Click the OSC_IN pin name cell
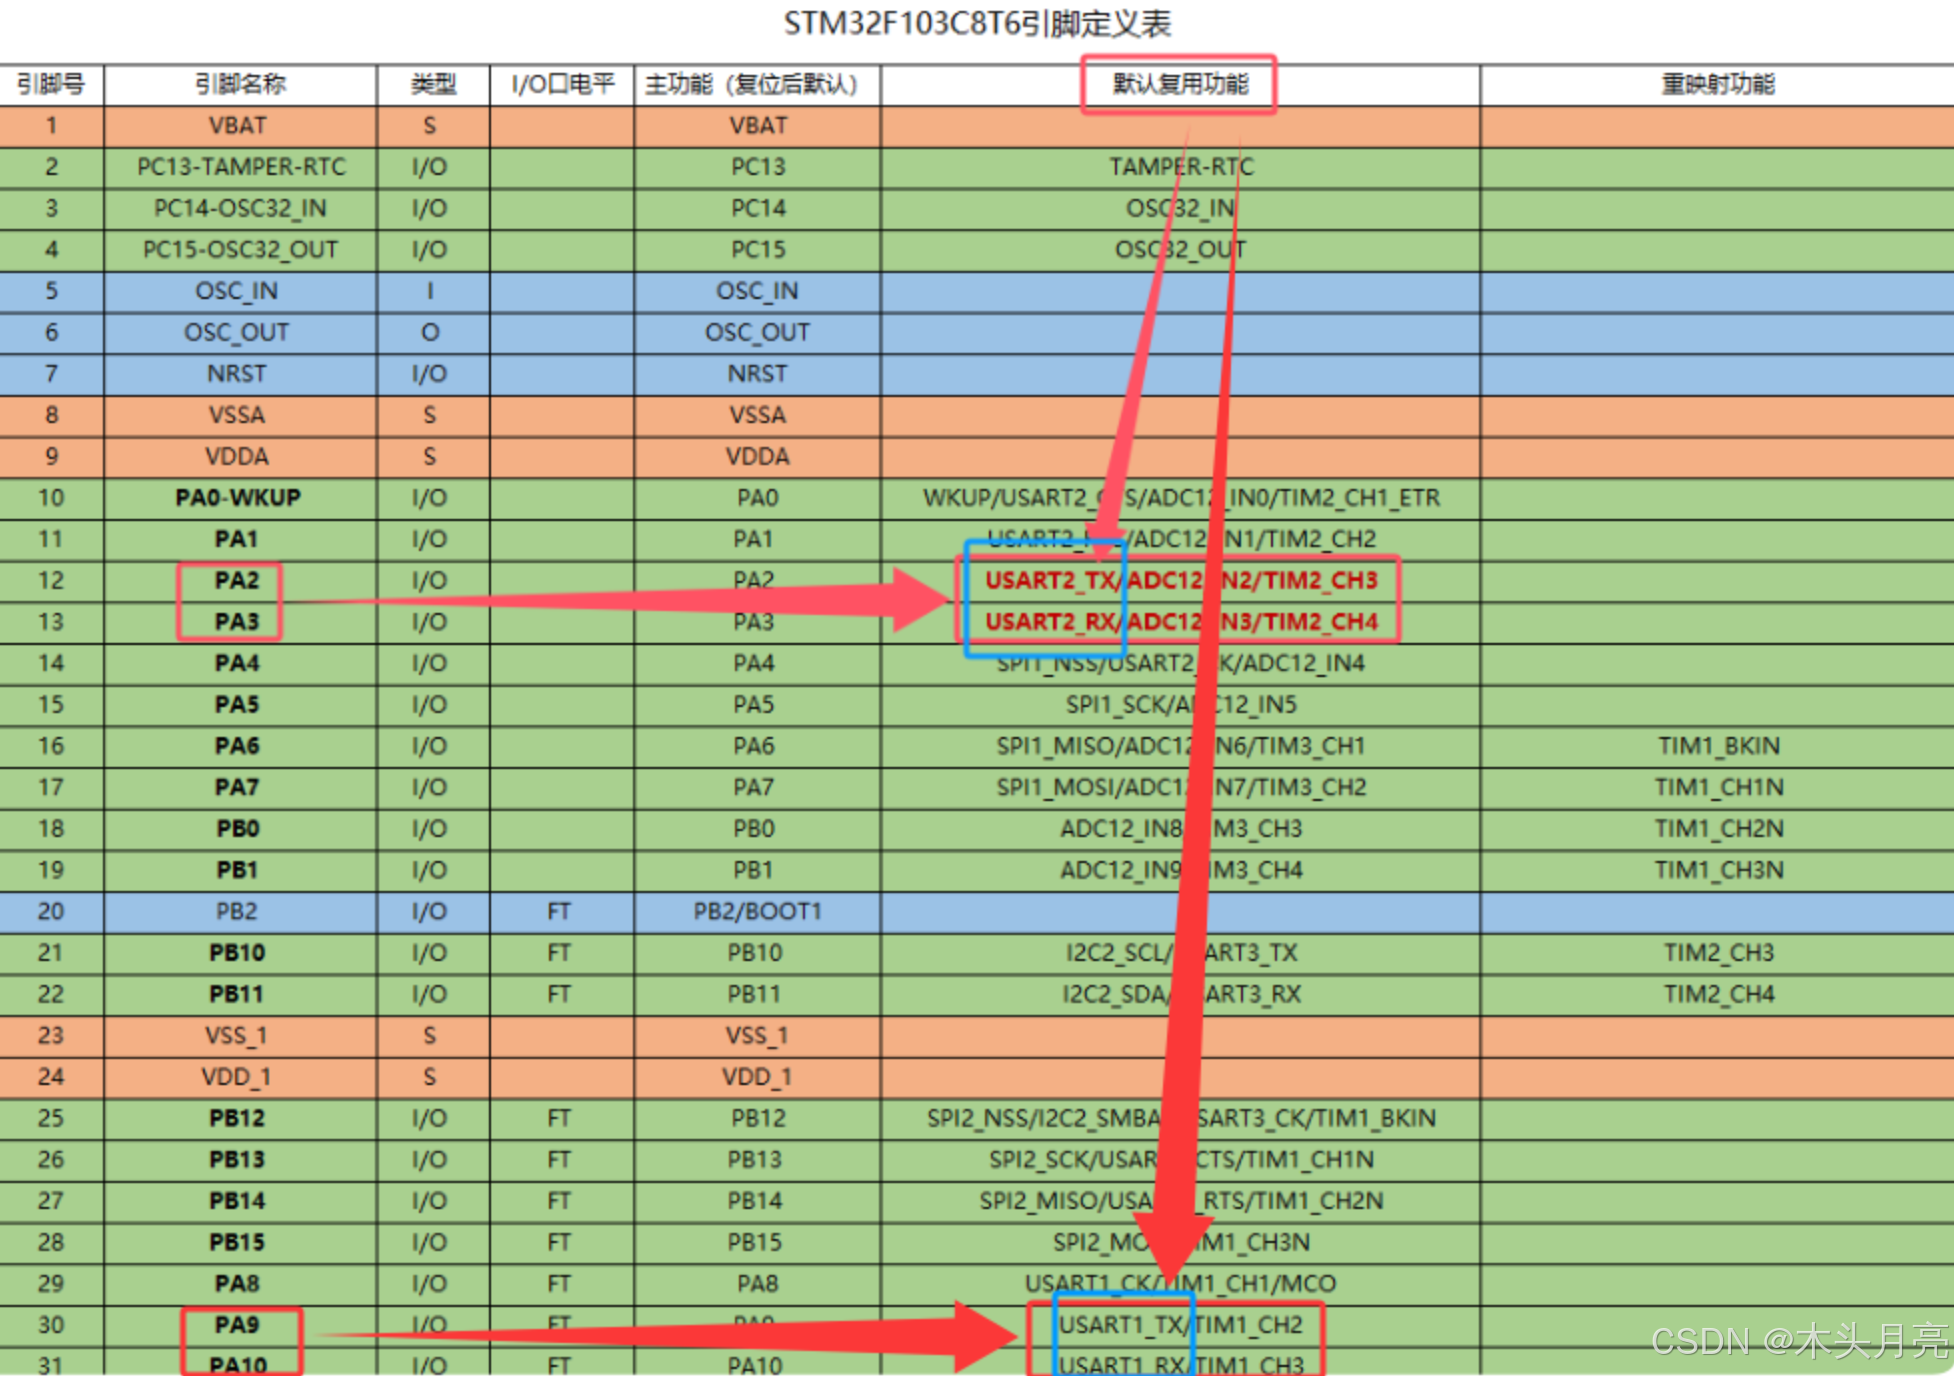Viewport: 1954px width, 1376px height. point(240,292)
